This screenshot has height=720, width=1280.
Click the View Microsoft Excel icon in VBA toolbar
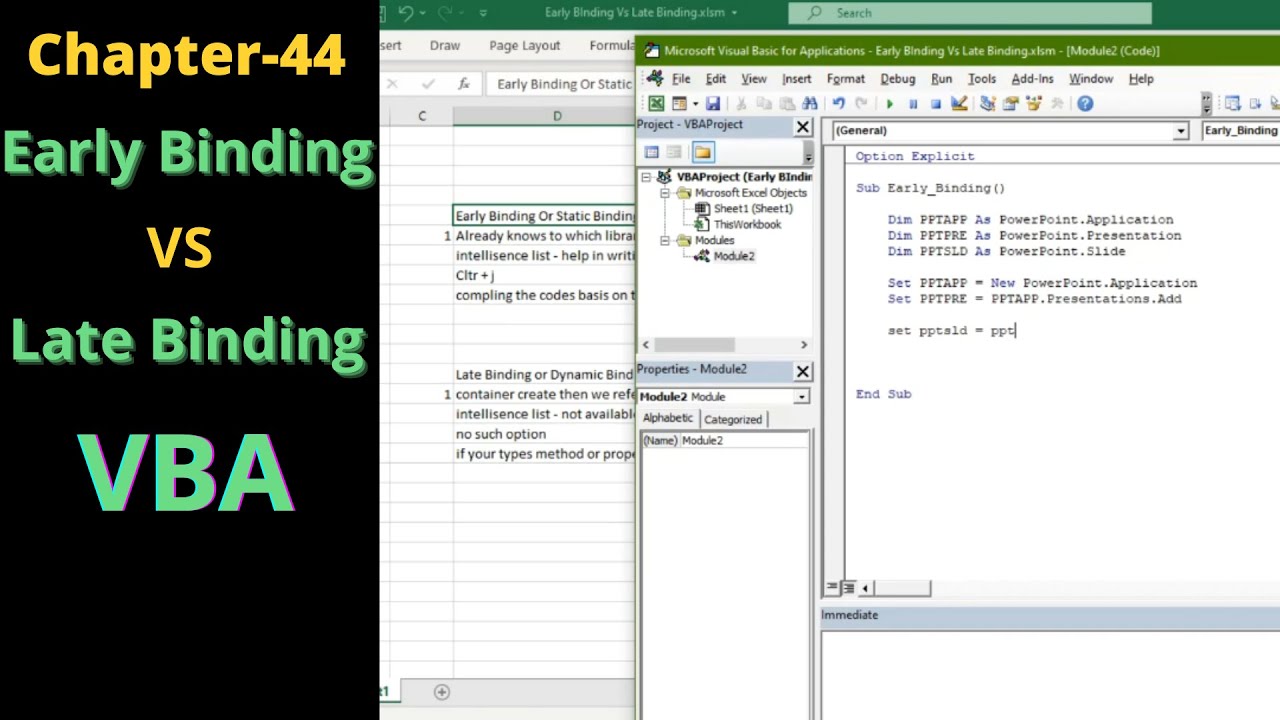click(x=656, y=104)
